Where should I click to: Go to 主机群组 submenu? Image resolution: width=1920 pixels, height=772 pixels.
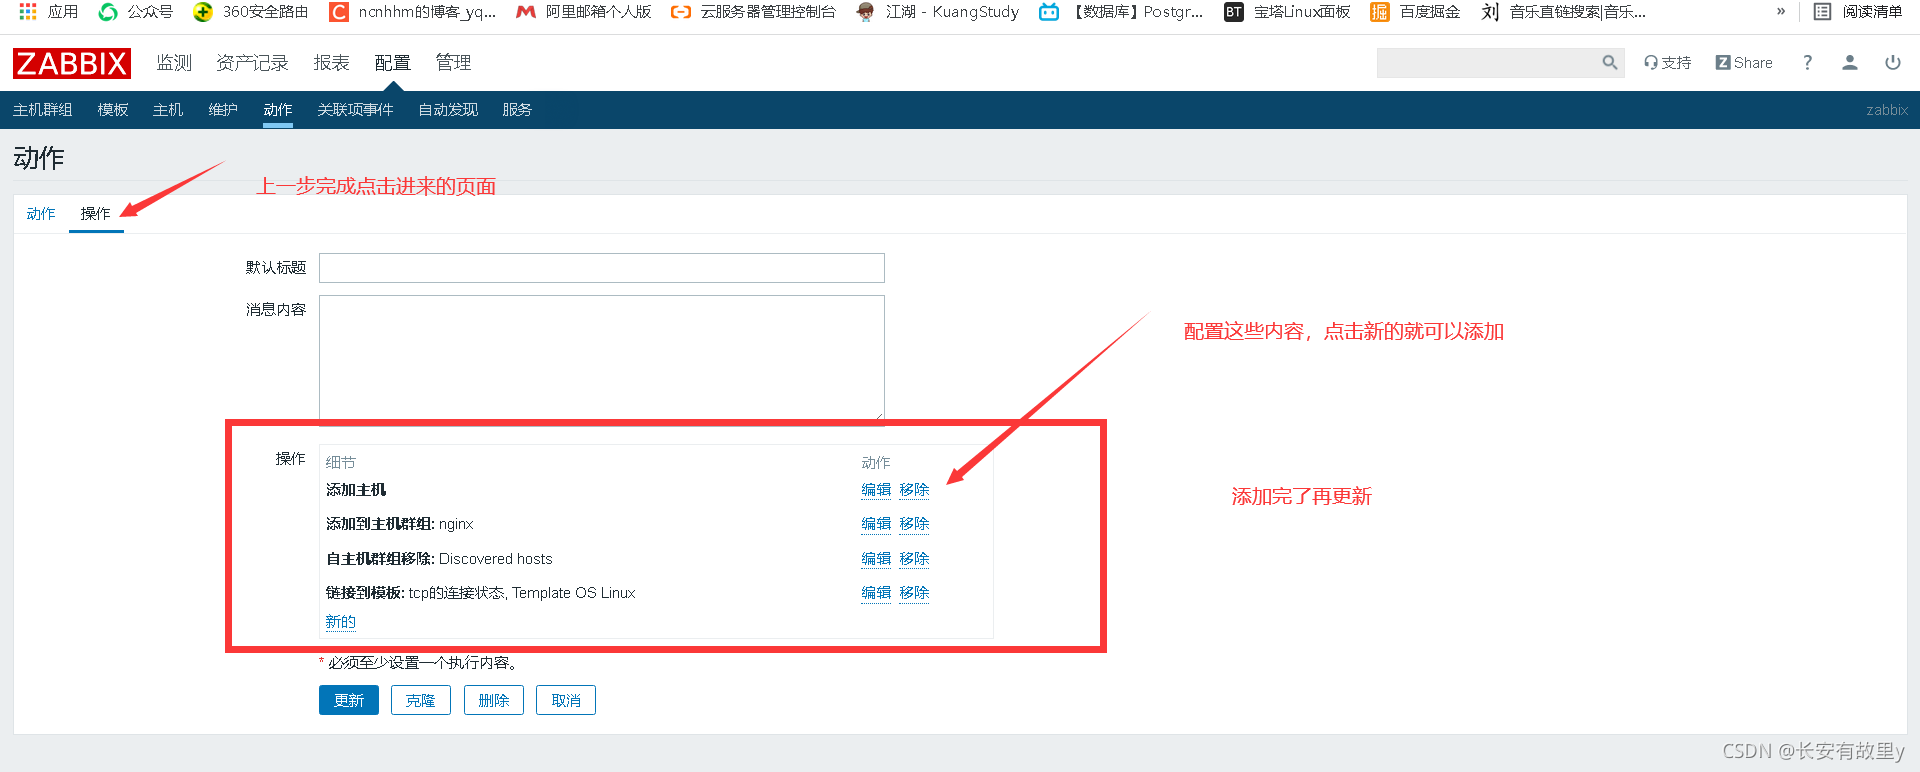(43, 110)
